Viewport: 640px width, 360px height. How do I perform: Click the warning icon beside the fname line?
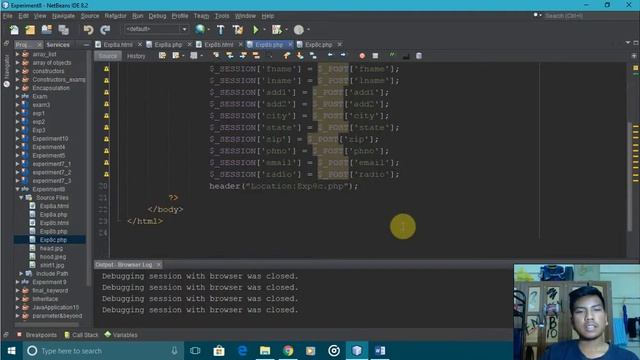click(x=107, y=69)
